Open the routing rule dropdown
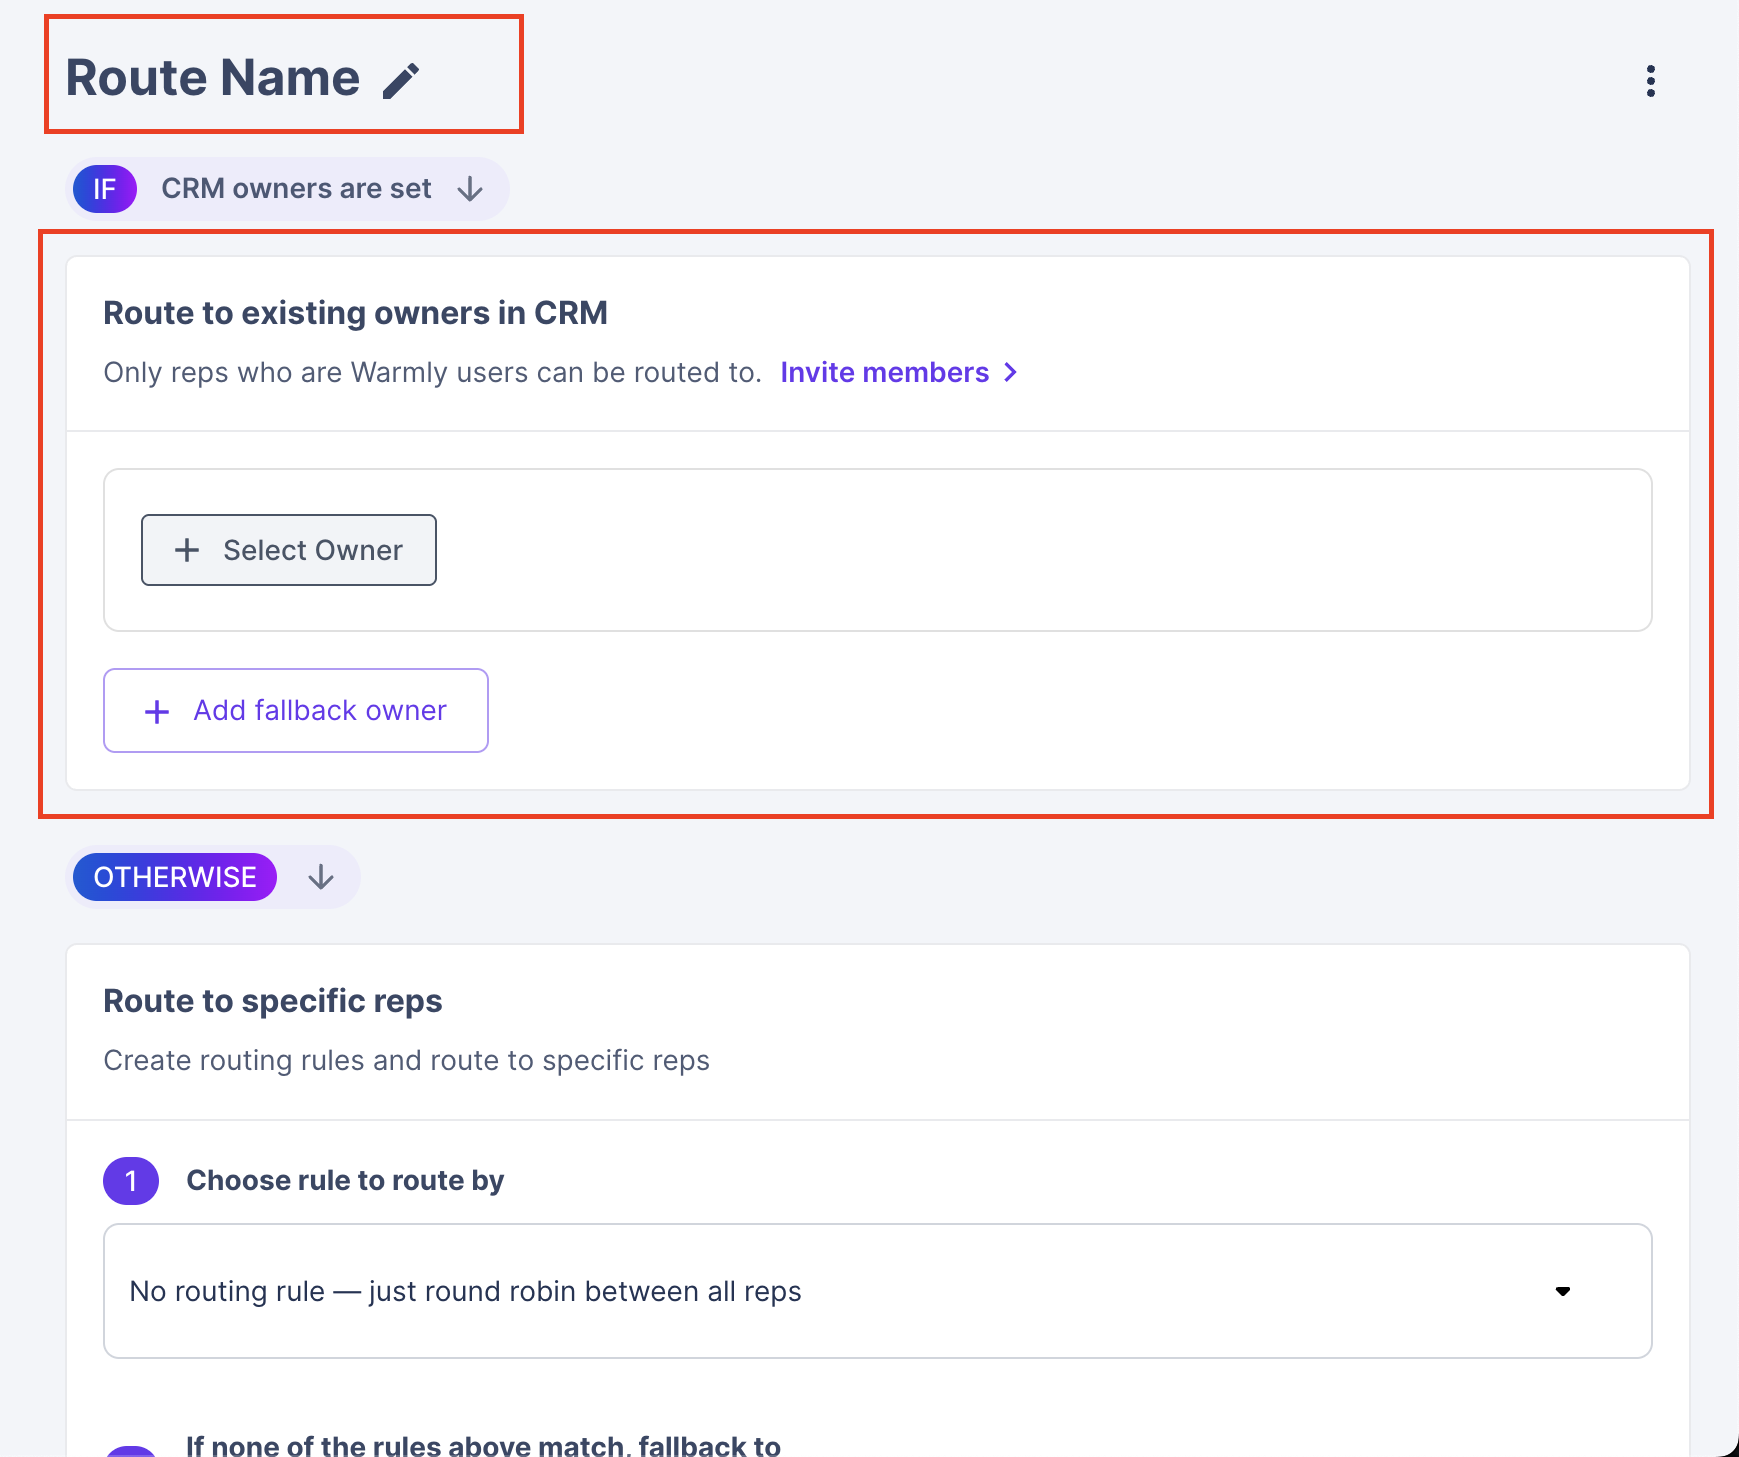1739x1457 pixels. coord(876,1291)
